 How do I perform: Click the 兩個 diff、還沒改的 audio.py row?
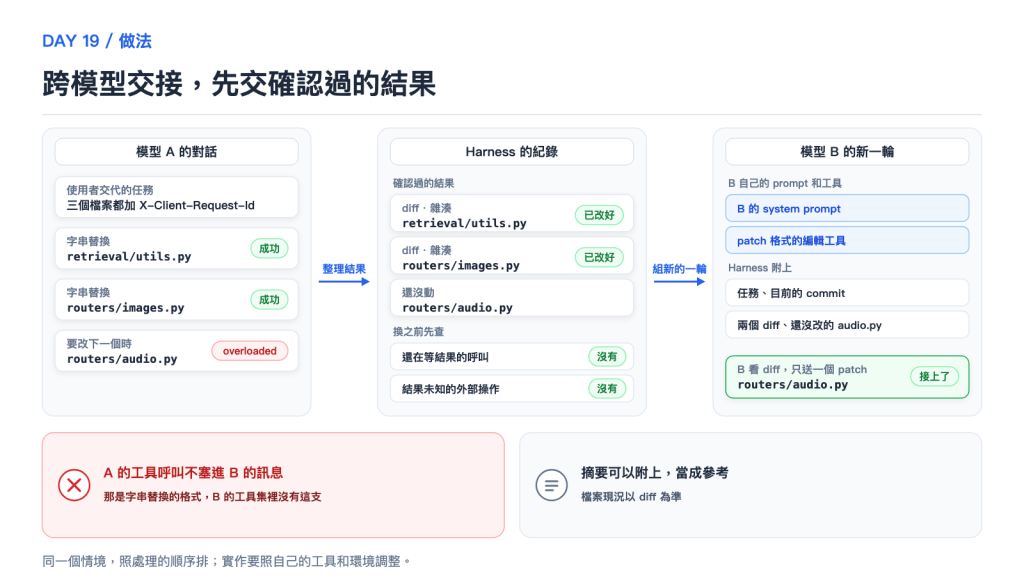tap(847, 325)
